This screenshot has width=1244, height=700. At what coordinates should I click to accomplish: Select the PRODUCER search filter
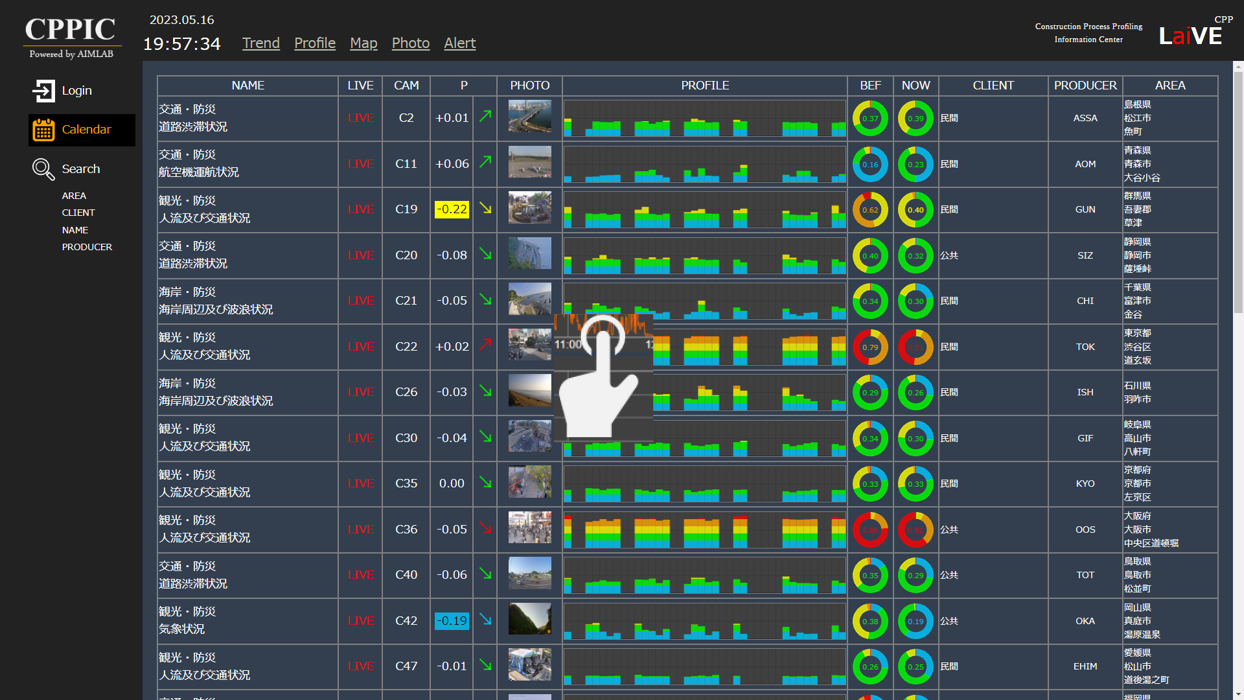pyautogui.click(x=87, y=247)
